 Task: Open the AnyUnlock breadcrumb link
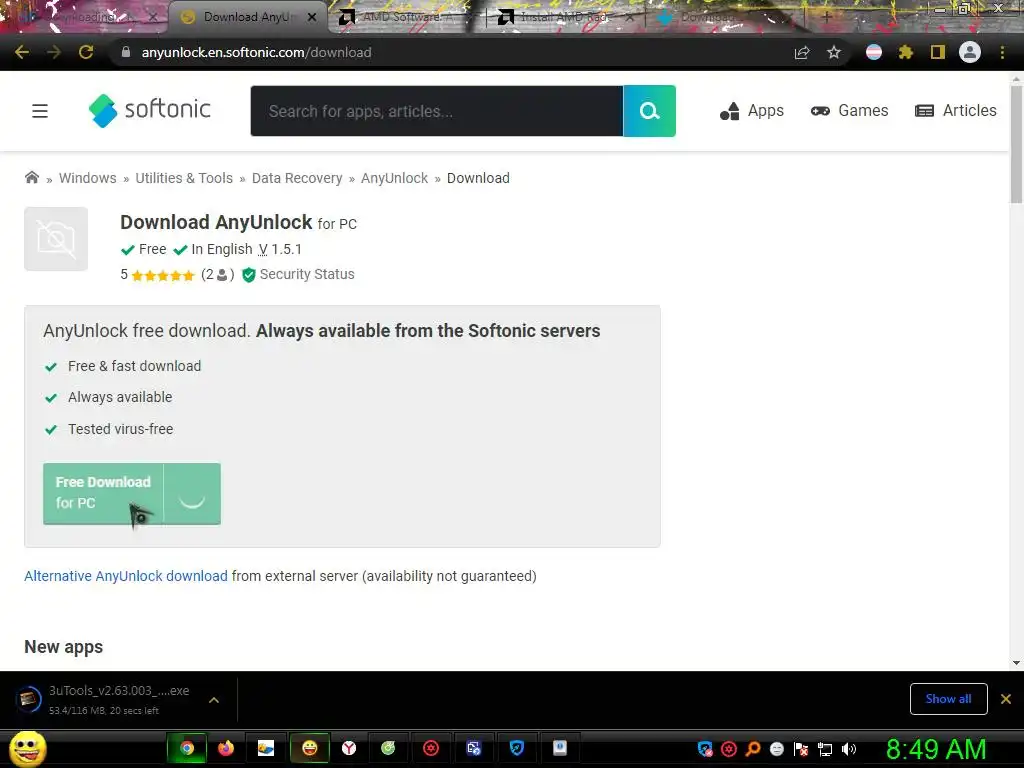coord(394,178)
